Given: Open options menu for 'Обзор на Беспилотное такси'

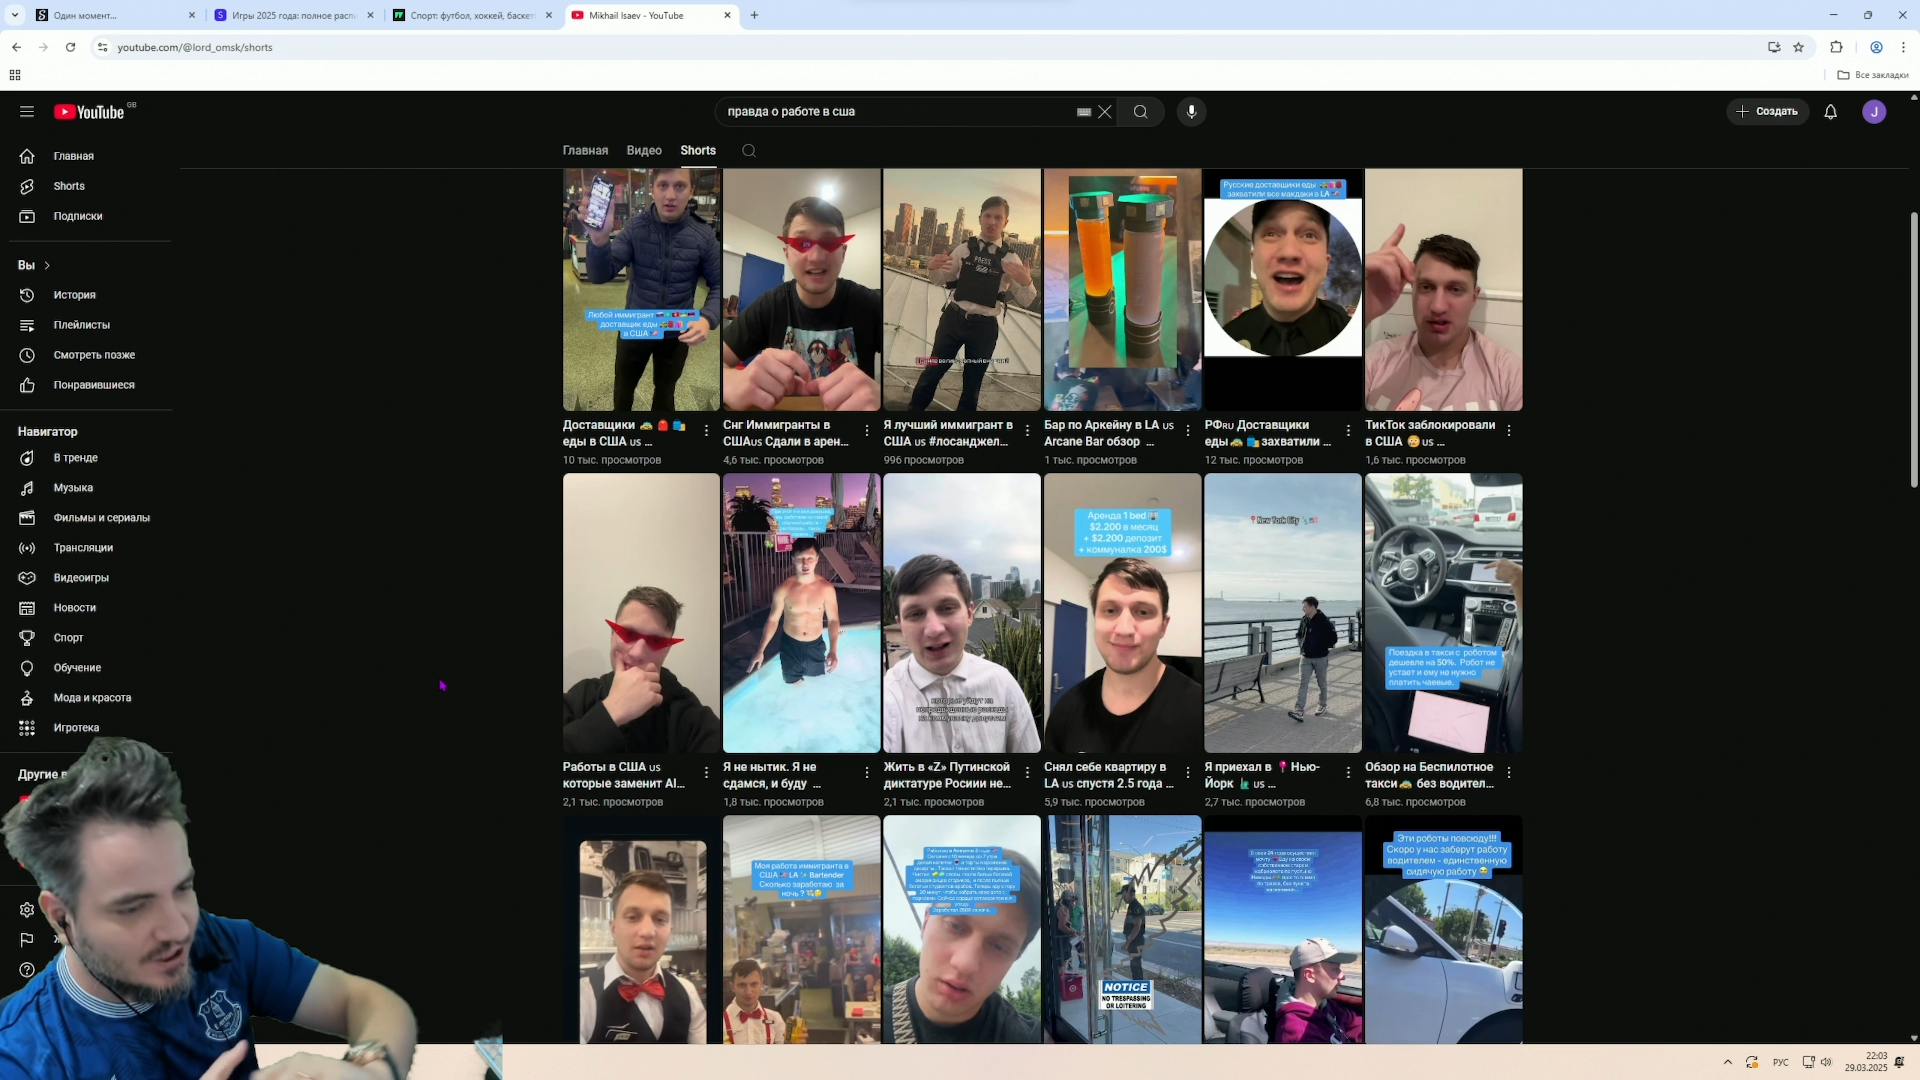Looking at the screenshot, I should [x=1509, y=773].
